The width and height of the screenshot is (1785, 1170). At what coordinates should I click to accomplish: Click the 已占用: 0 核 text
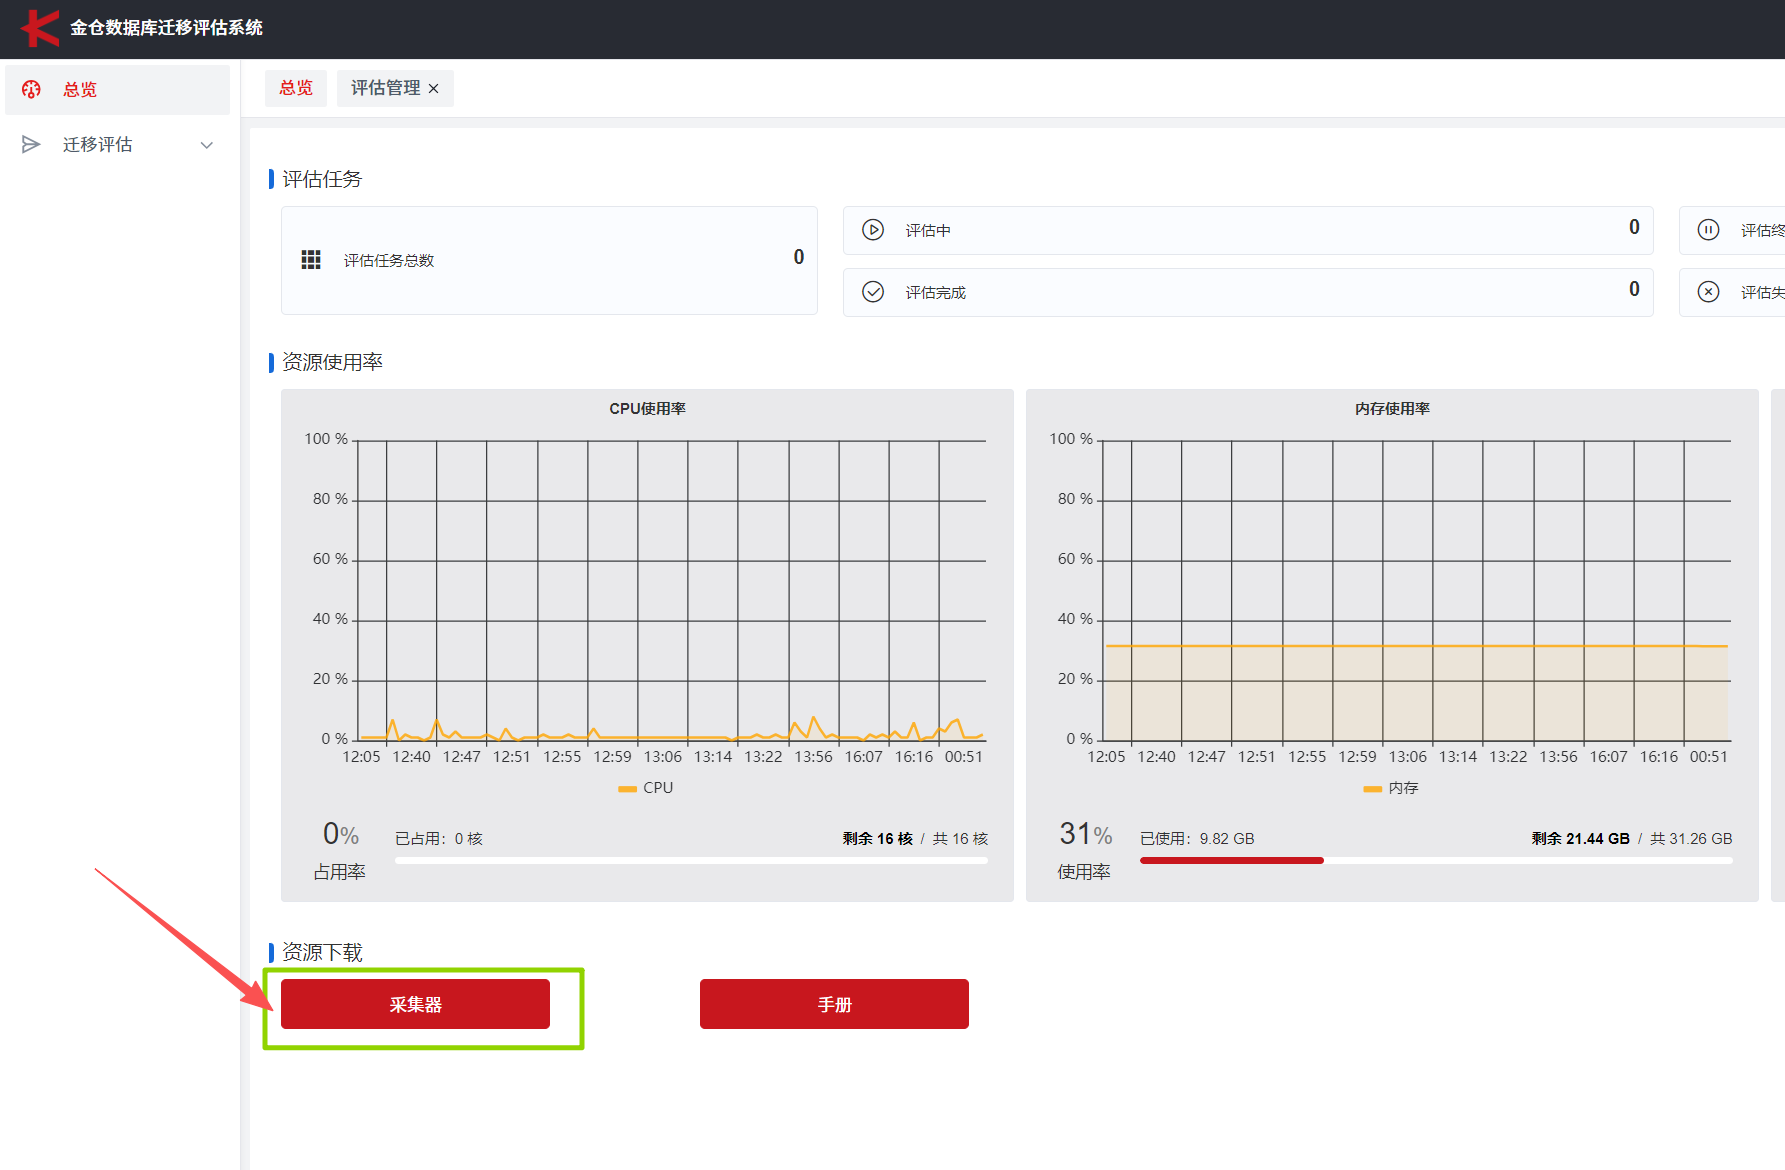point(439,838)
